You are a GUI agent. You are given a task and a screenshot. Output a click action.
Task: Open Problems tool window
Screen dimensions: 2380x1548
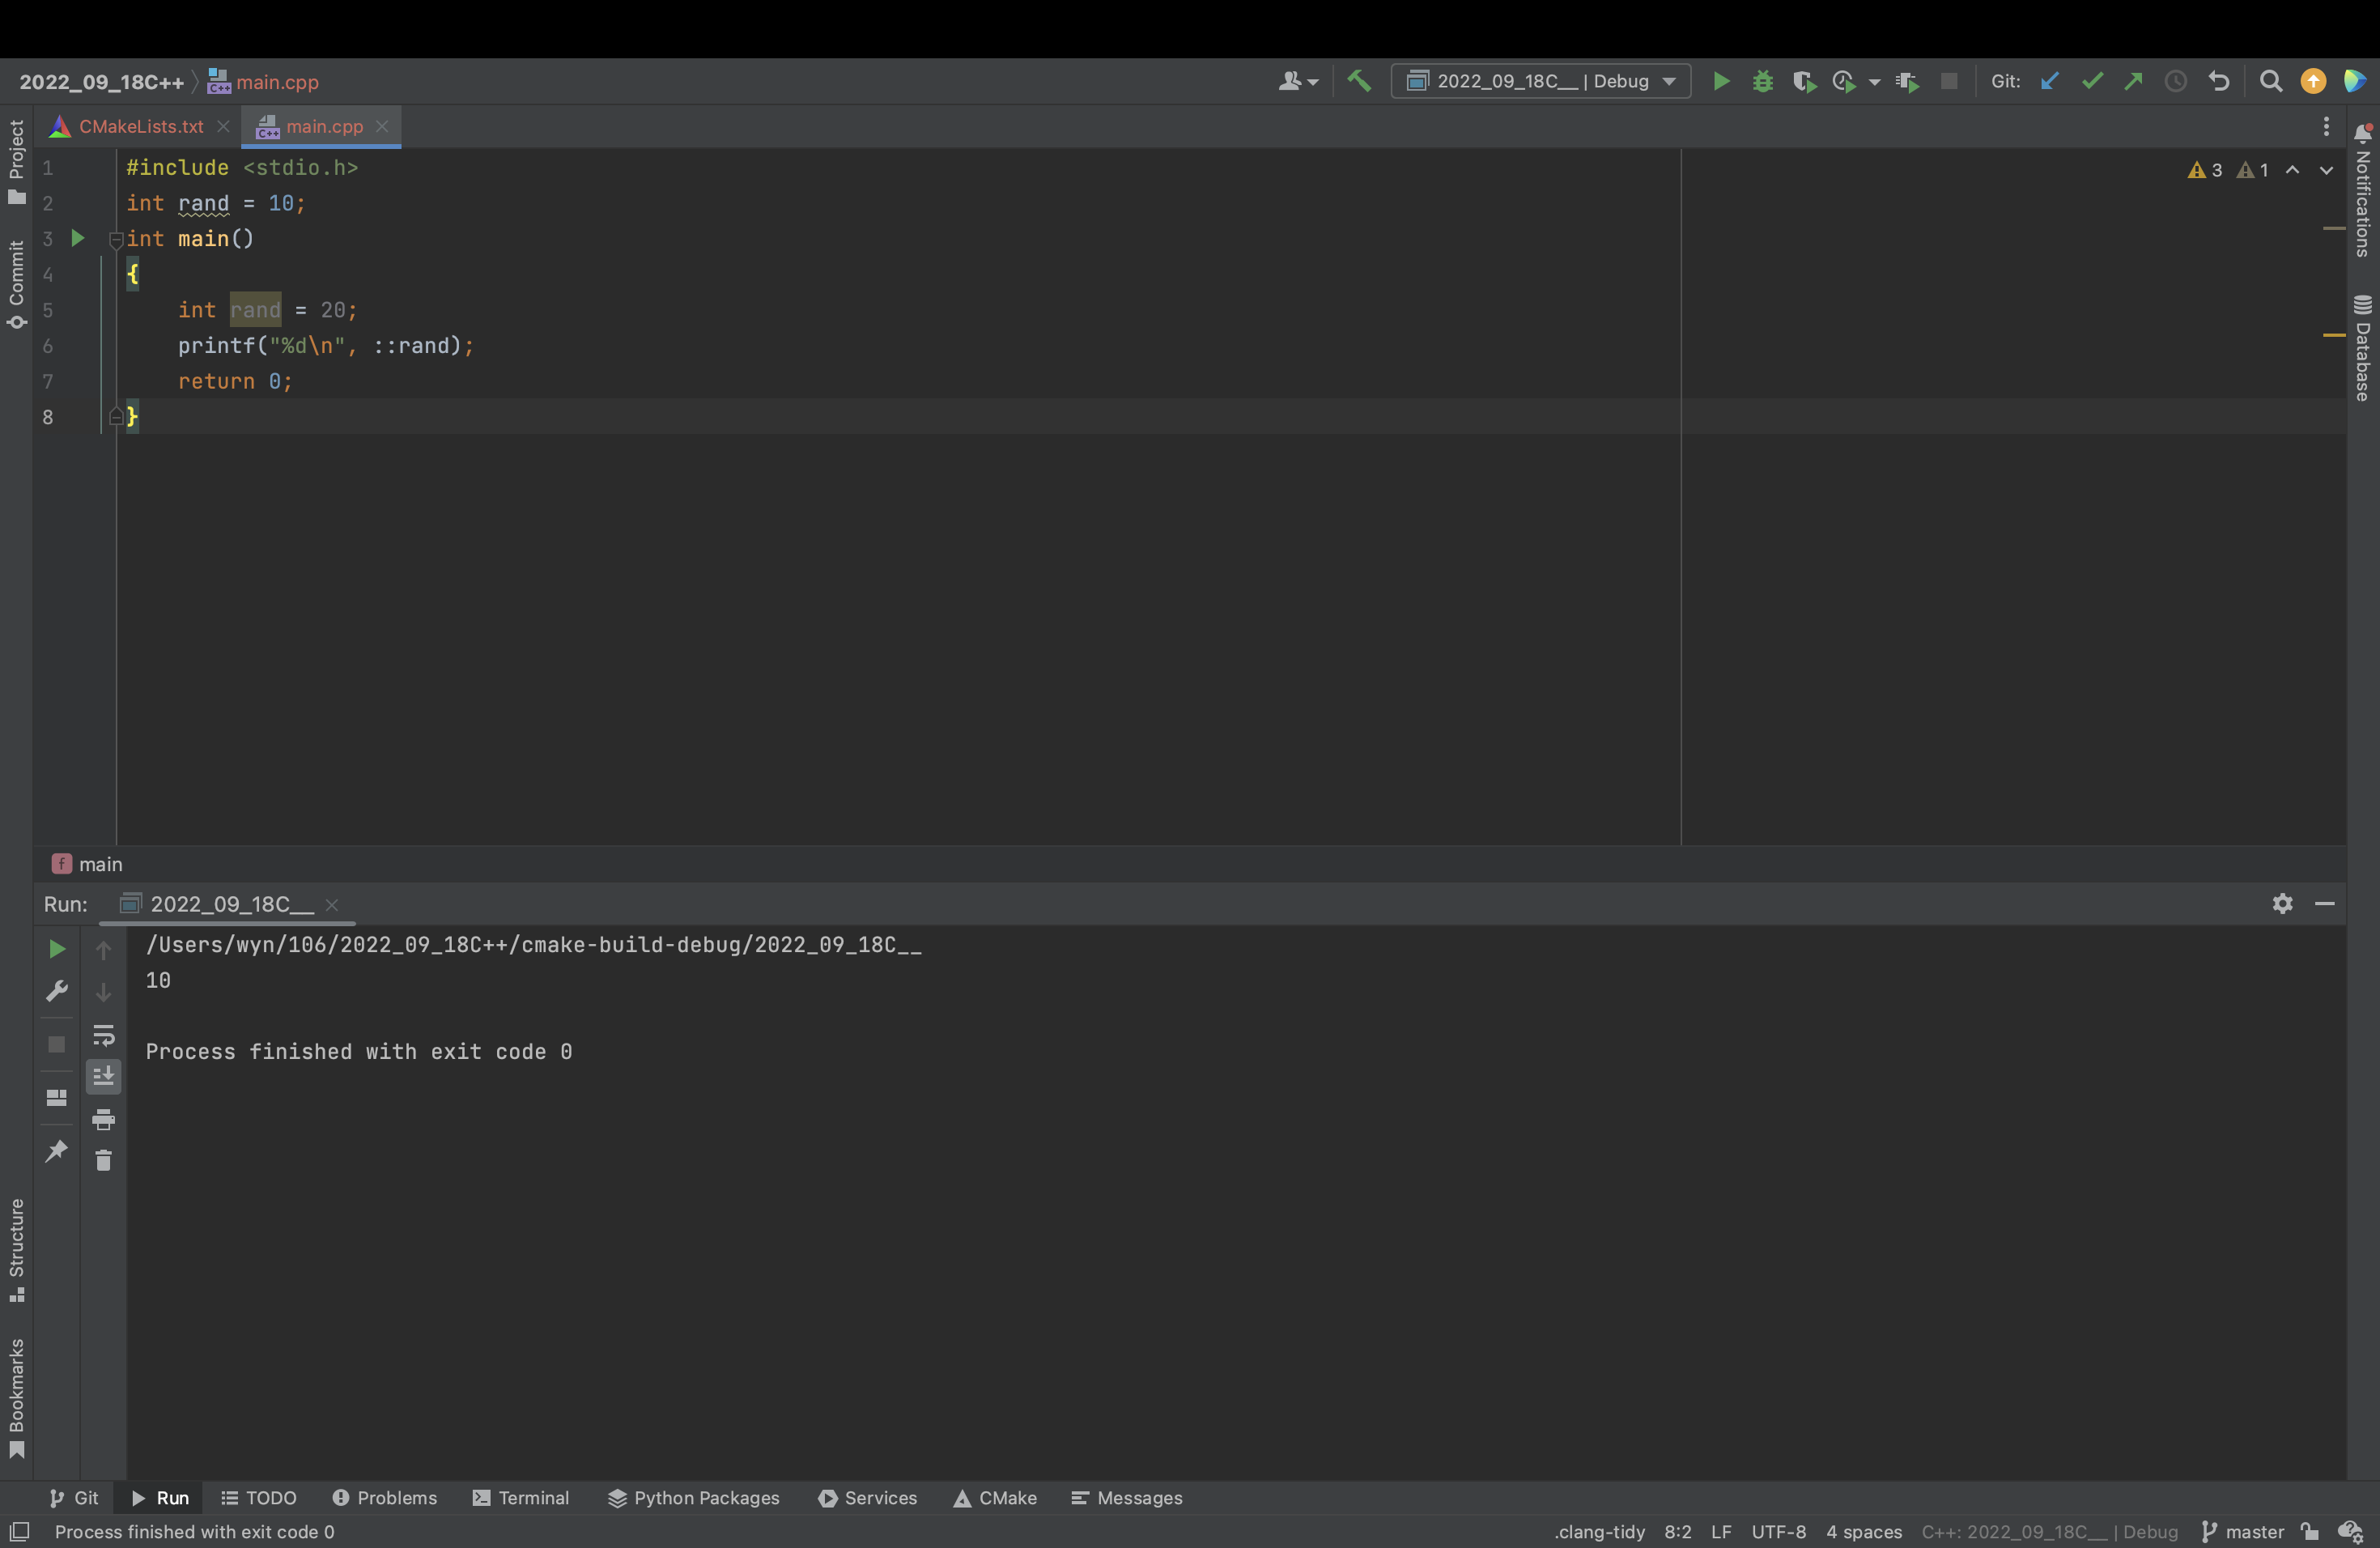click(x=385, y=1497)
